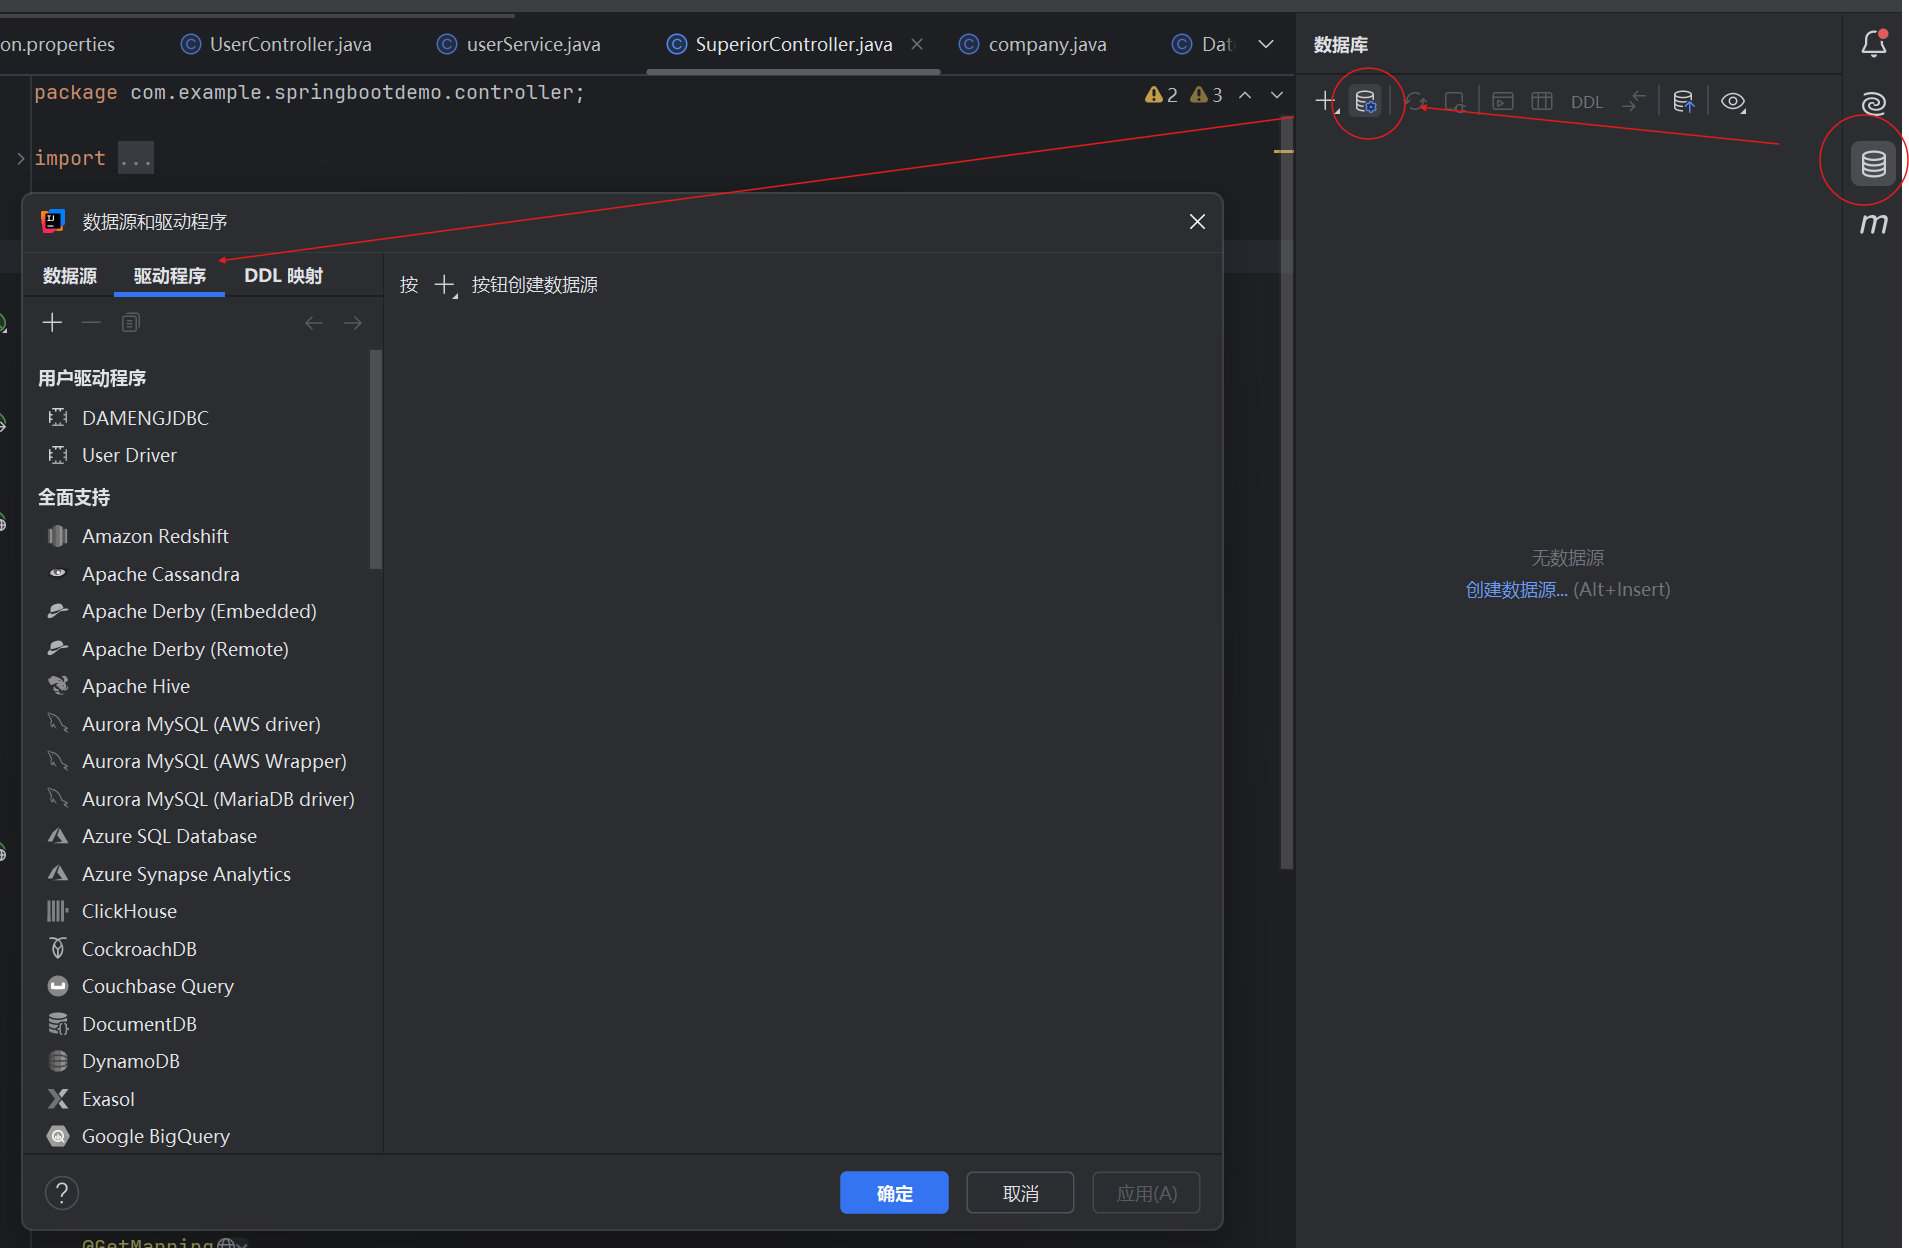This screenshot has width=1909, height=1248.
Task: Click the refresh icon in database toolbar
Action: 1415,101
